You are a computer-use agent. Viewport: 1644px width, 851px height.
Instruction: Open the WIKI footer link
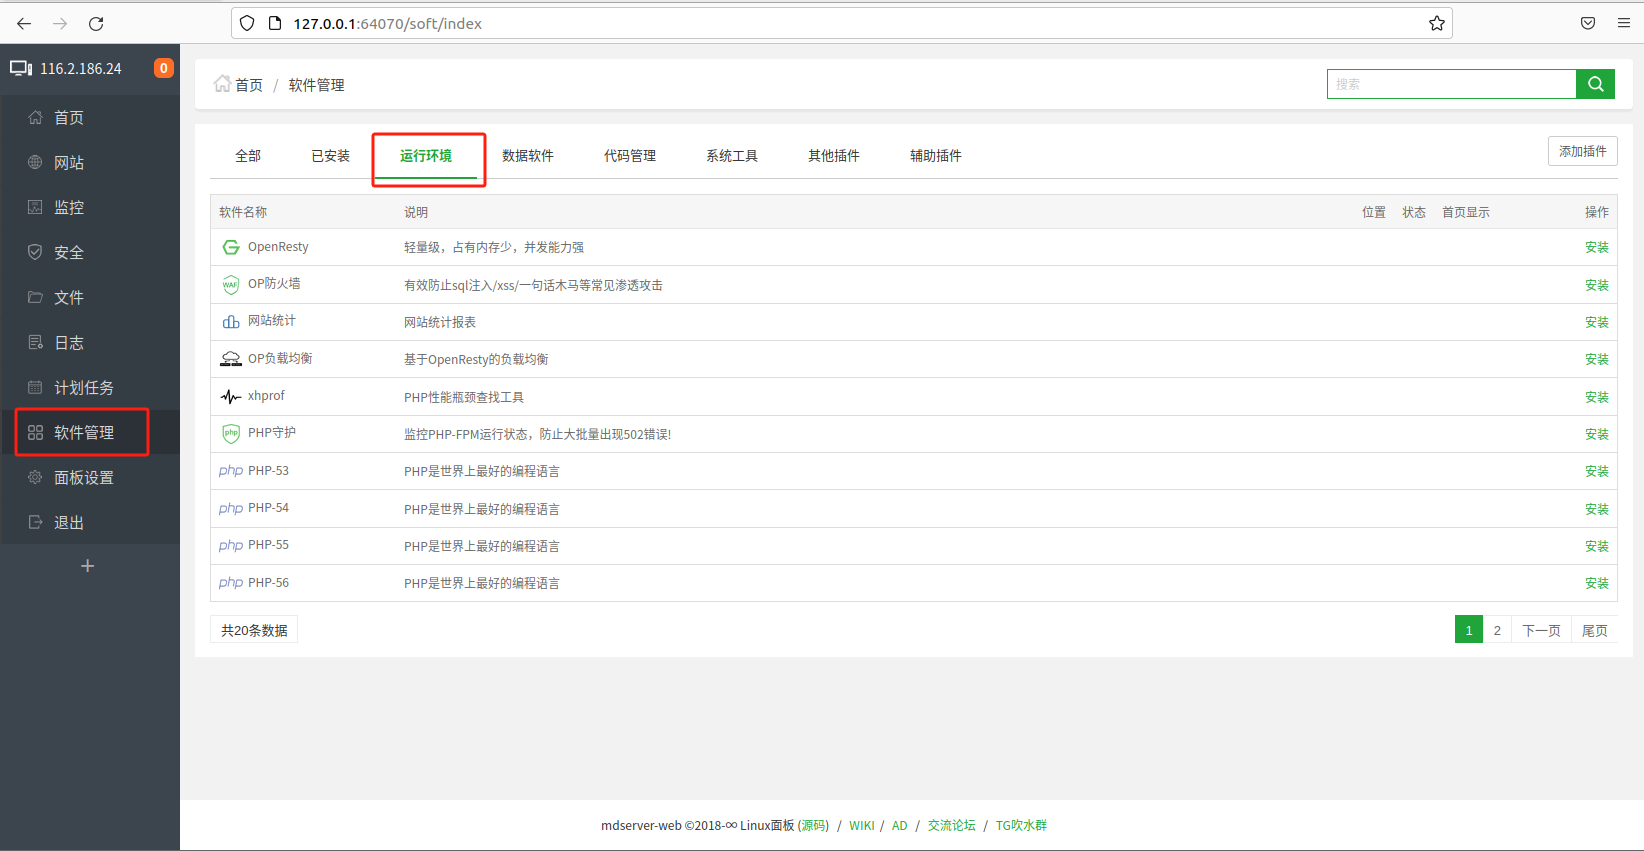pos(862,825)
